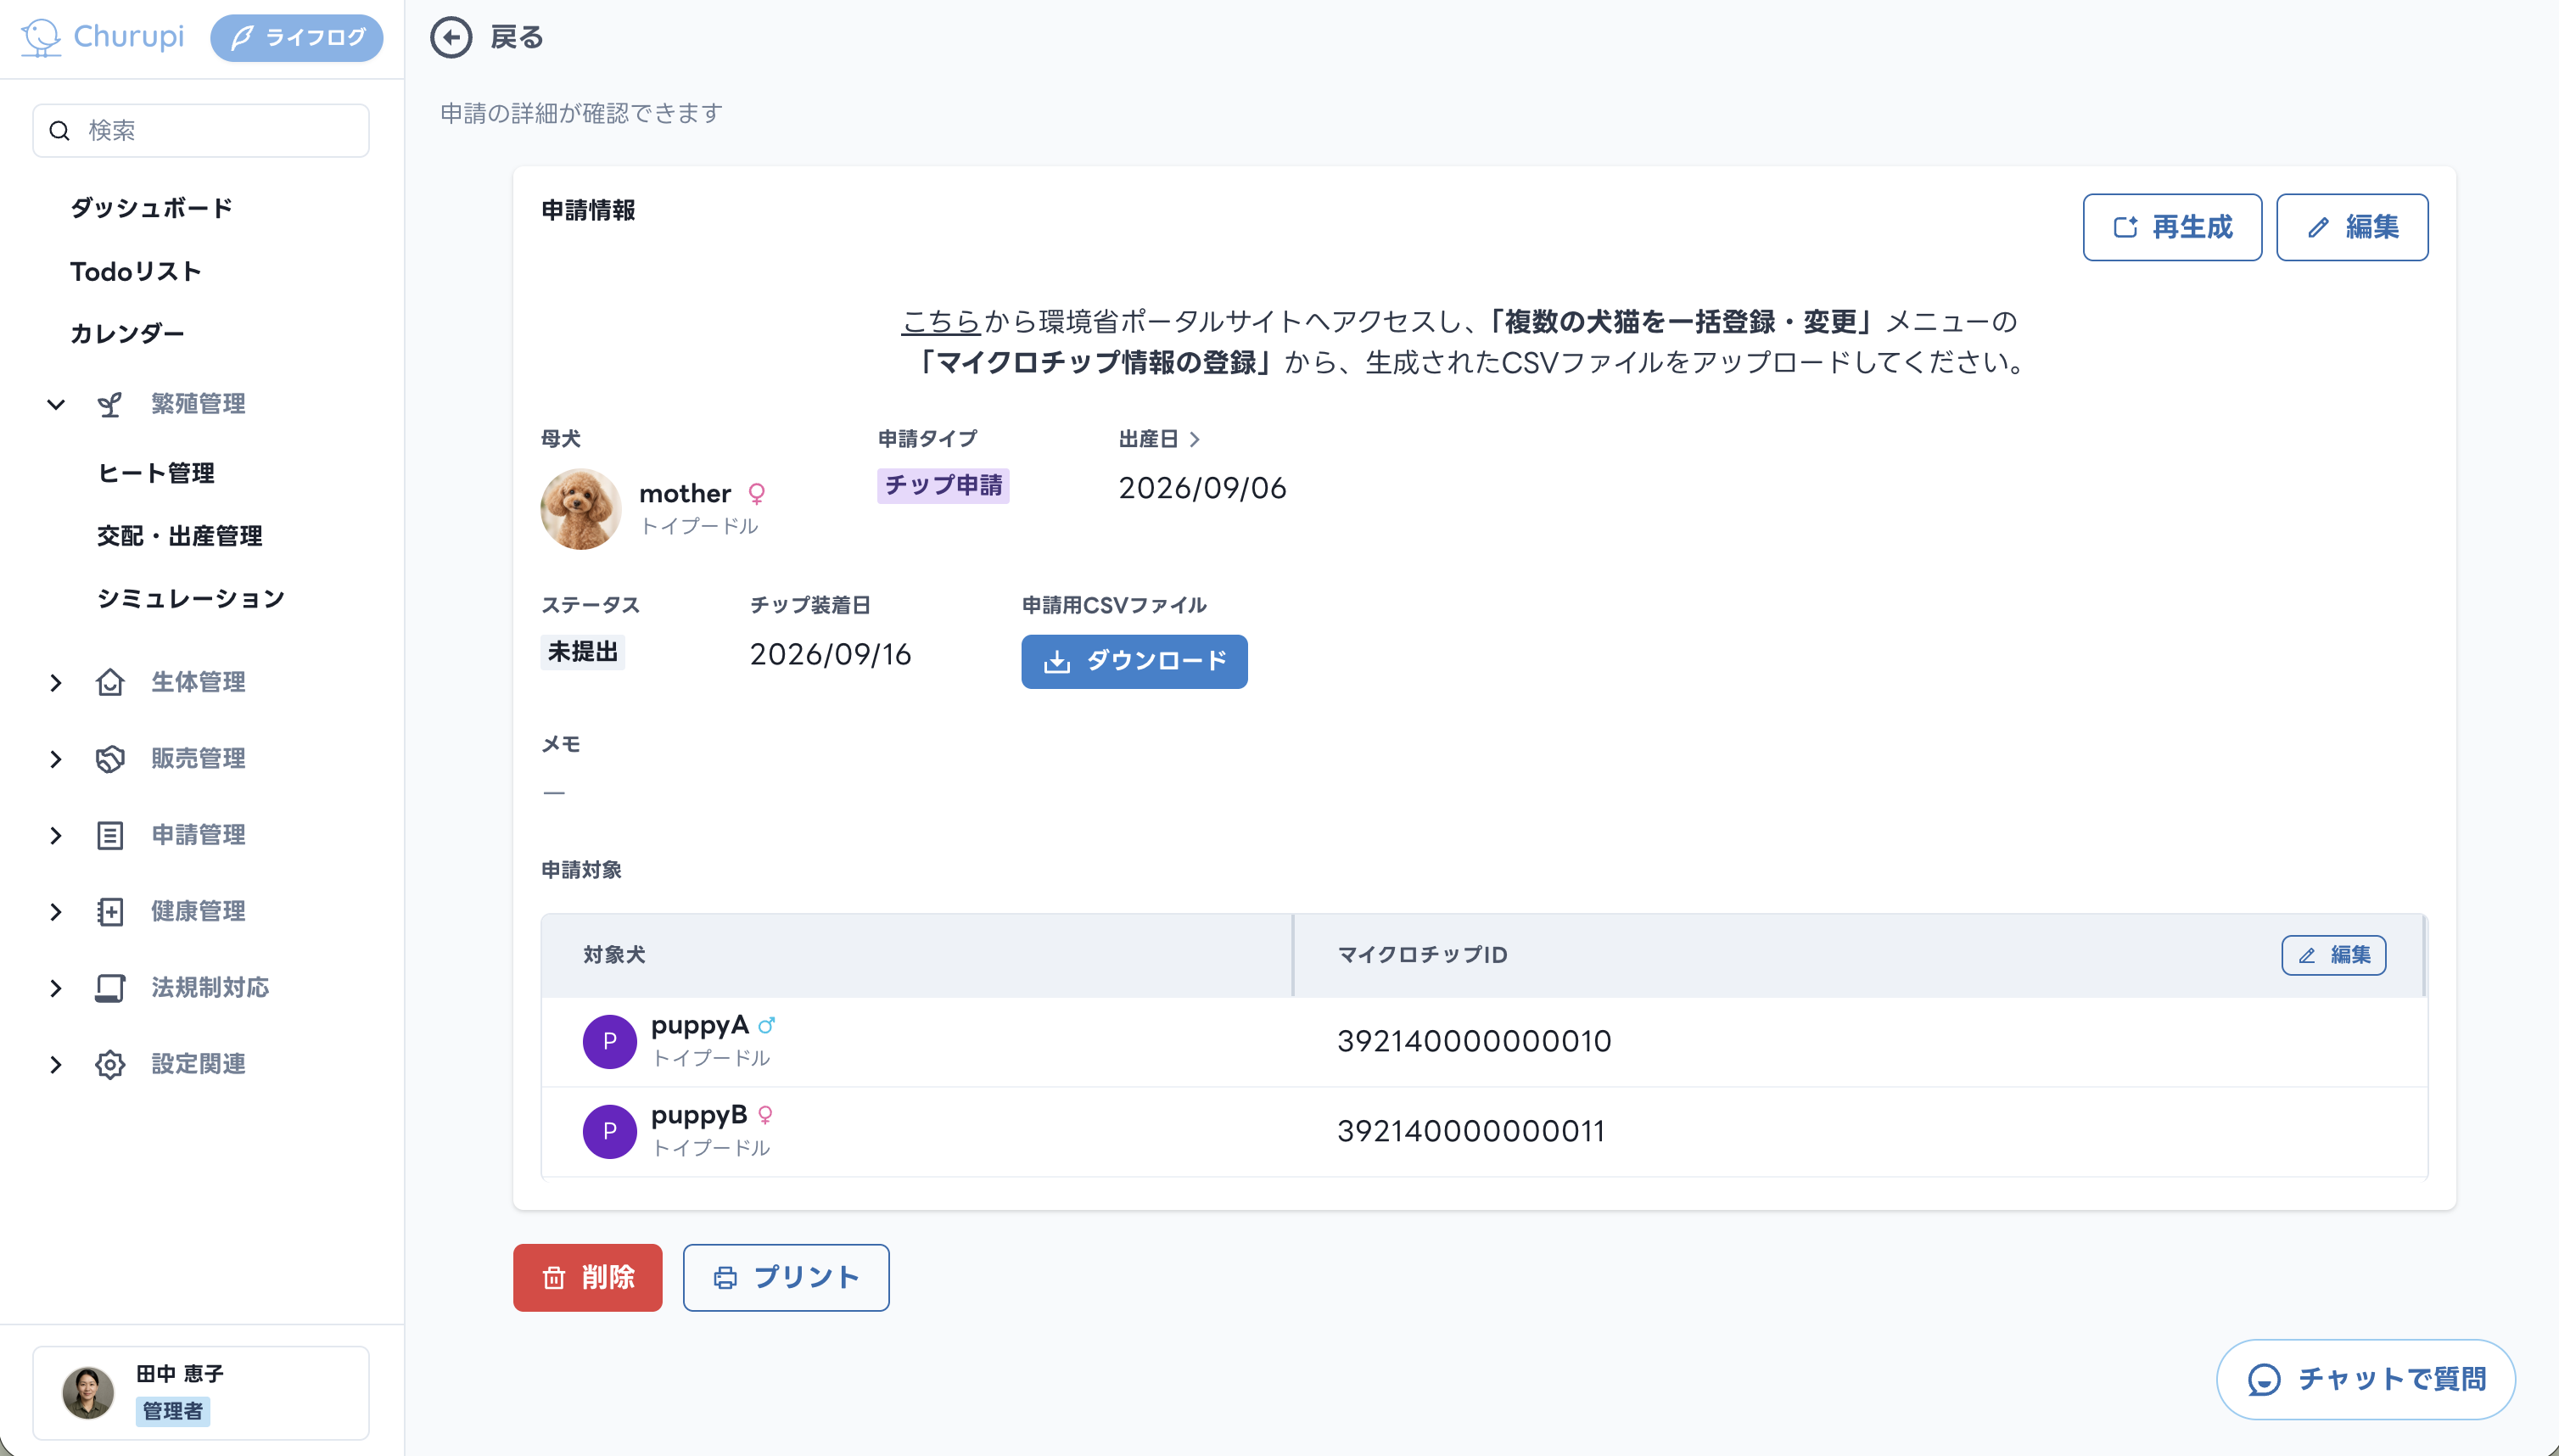
Task: Click the 販売管理 handshake icon
Action: 110,759
